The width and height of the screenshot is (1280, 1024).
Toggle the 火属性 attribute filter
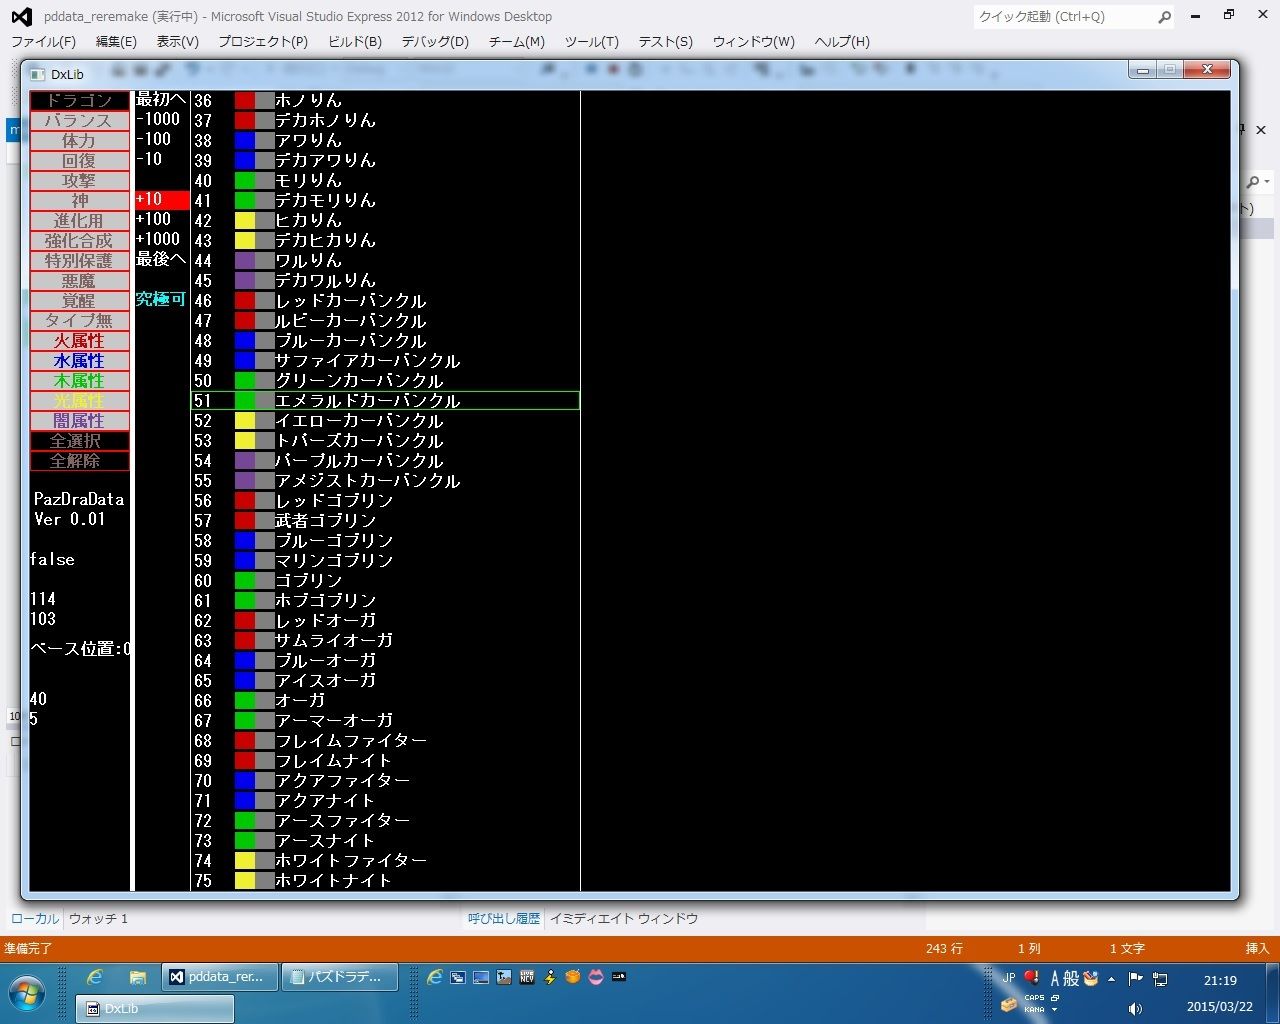click(79, 341)
